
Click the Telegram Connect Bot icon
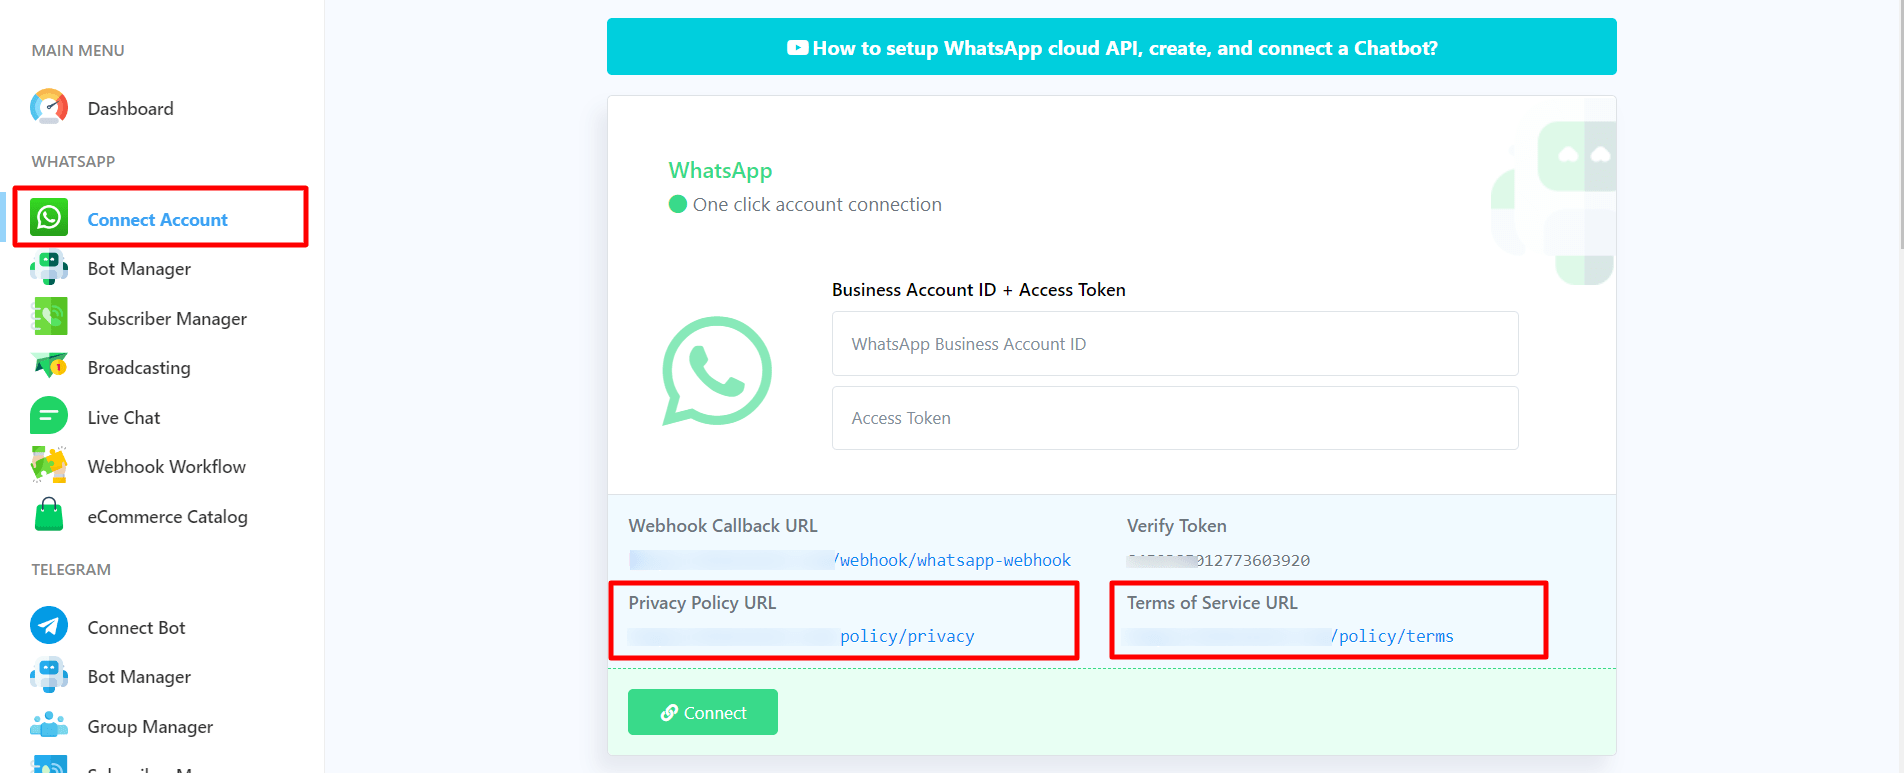pyautogui.click(x=49, y=626)
